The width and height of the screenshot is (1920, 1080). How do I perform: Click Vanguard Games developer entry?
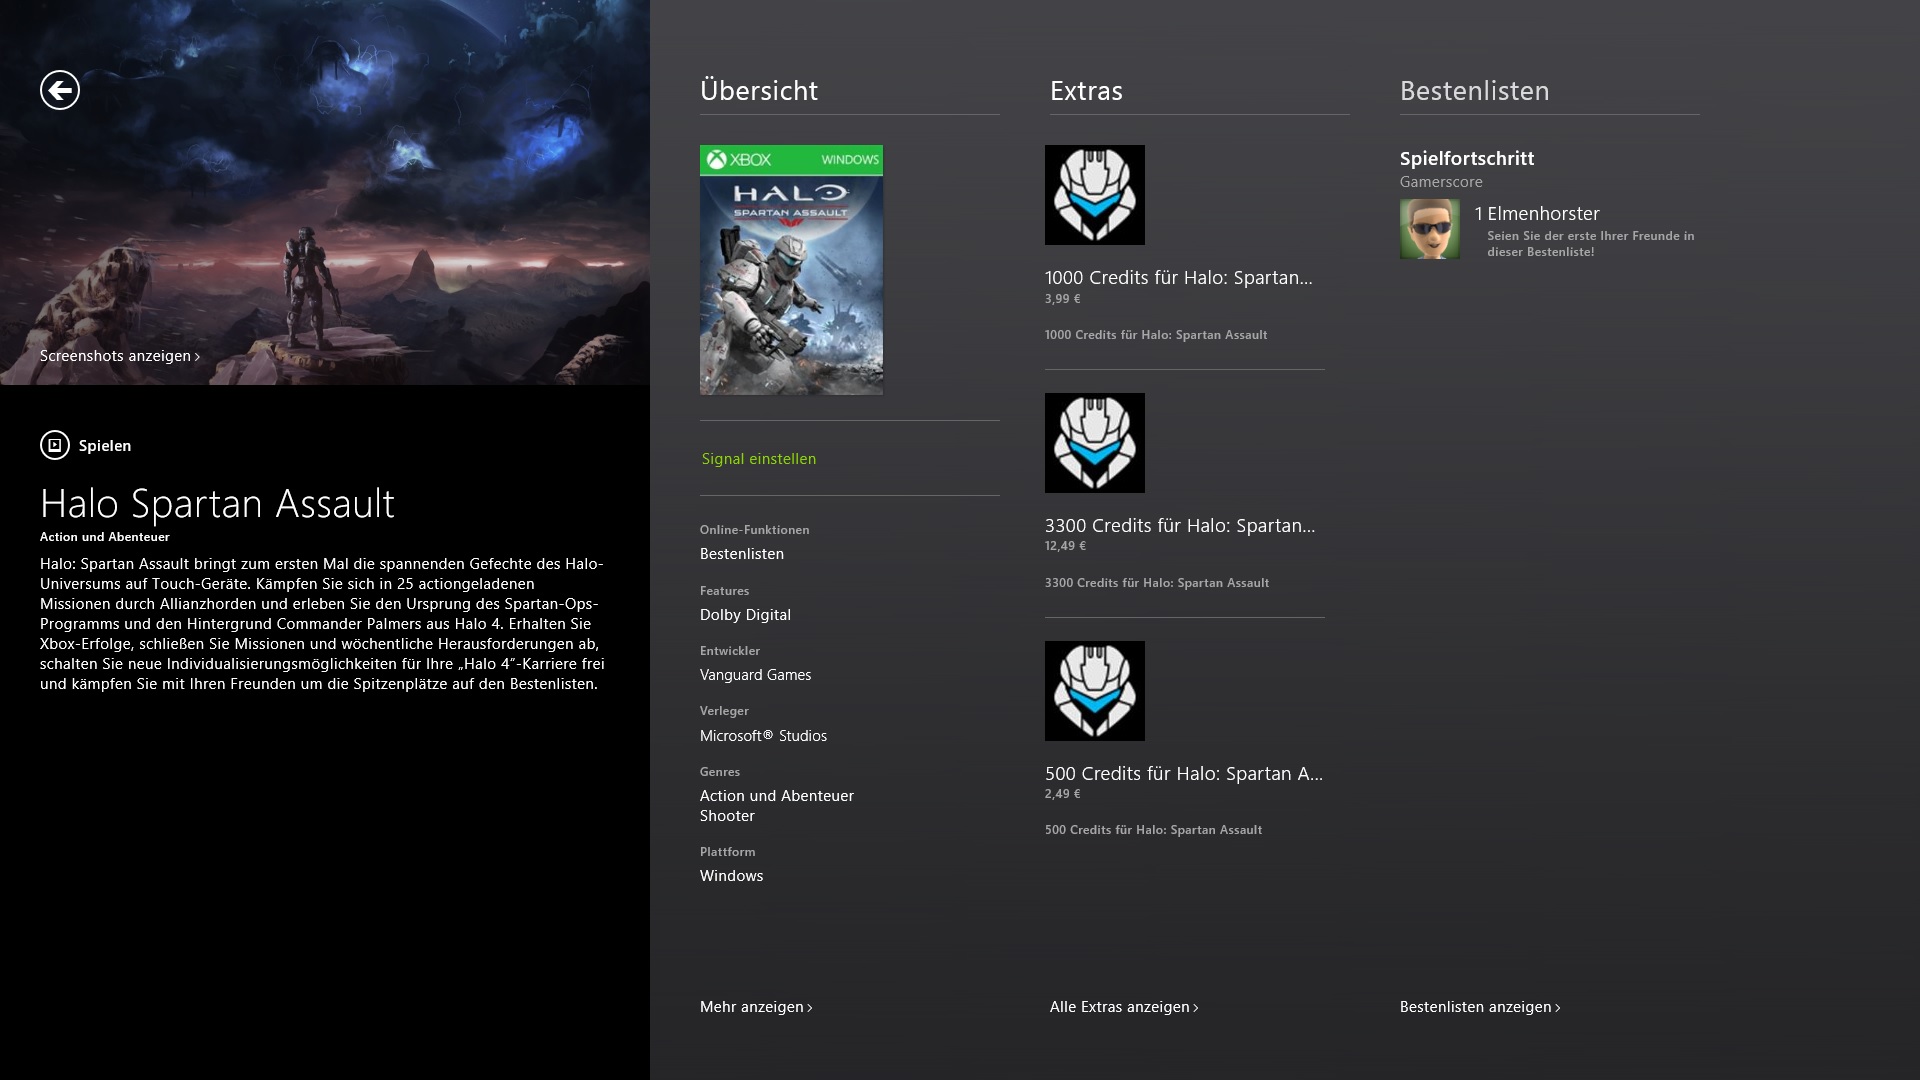(x=755, y=675)
